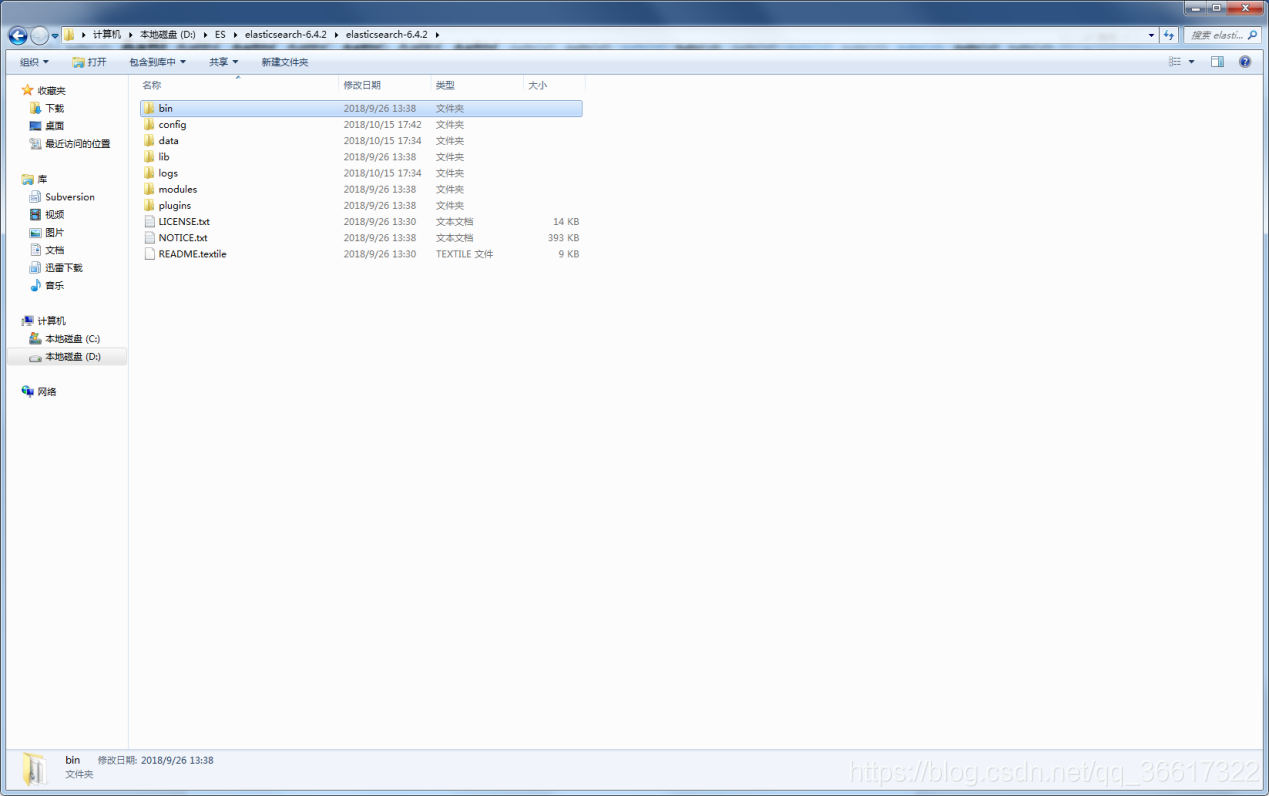This screenshot has width=1269, height=796.
Task: Sort by the 类型 column header
Action: click(x=477, y=85)
